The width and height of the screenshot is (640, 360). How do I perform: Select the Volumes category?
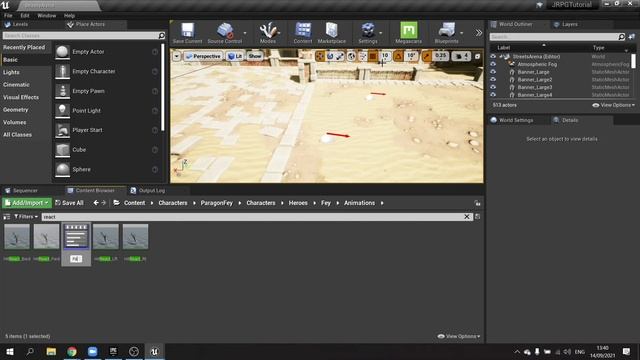(x=15, y=122)
